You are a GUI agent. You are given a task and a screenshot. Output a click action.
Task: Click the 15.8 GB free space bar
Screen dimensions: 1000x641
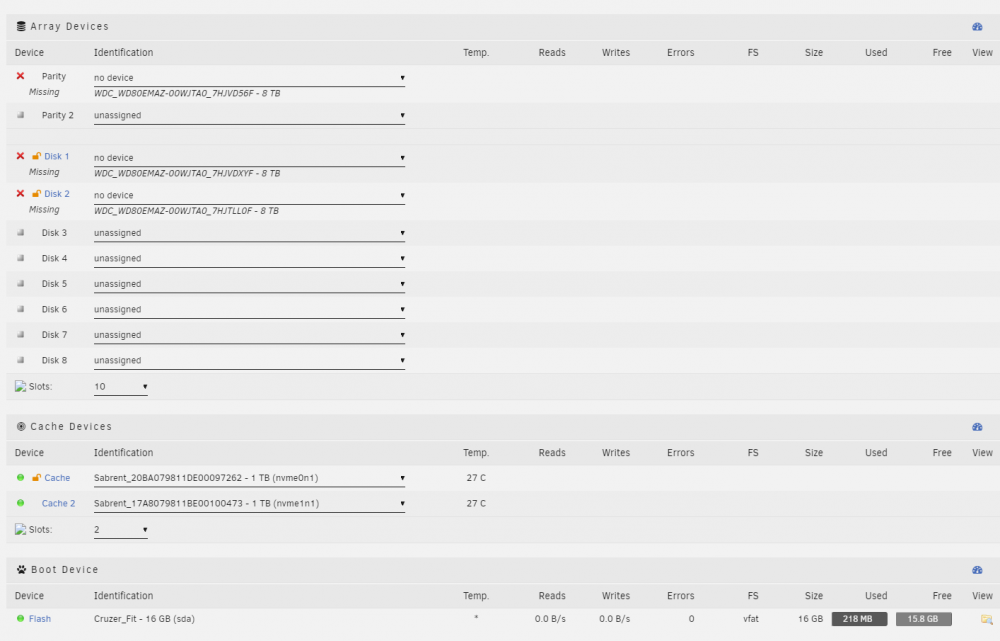click(x=923, y=619)
